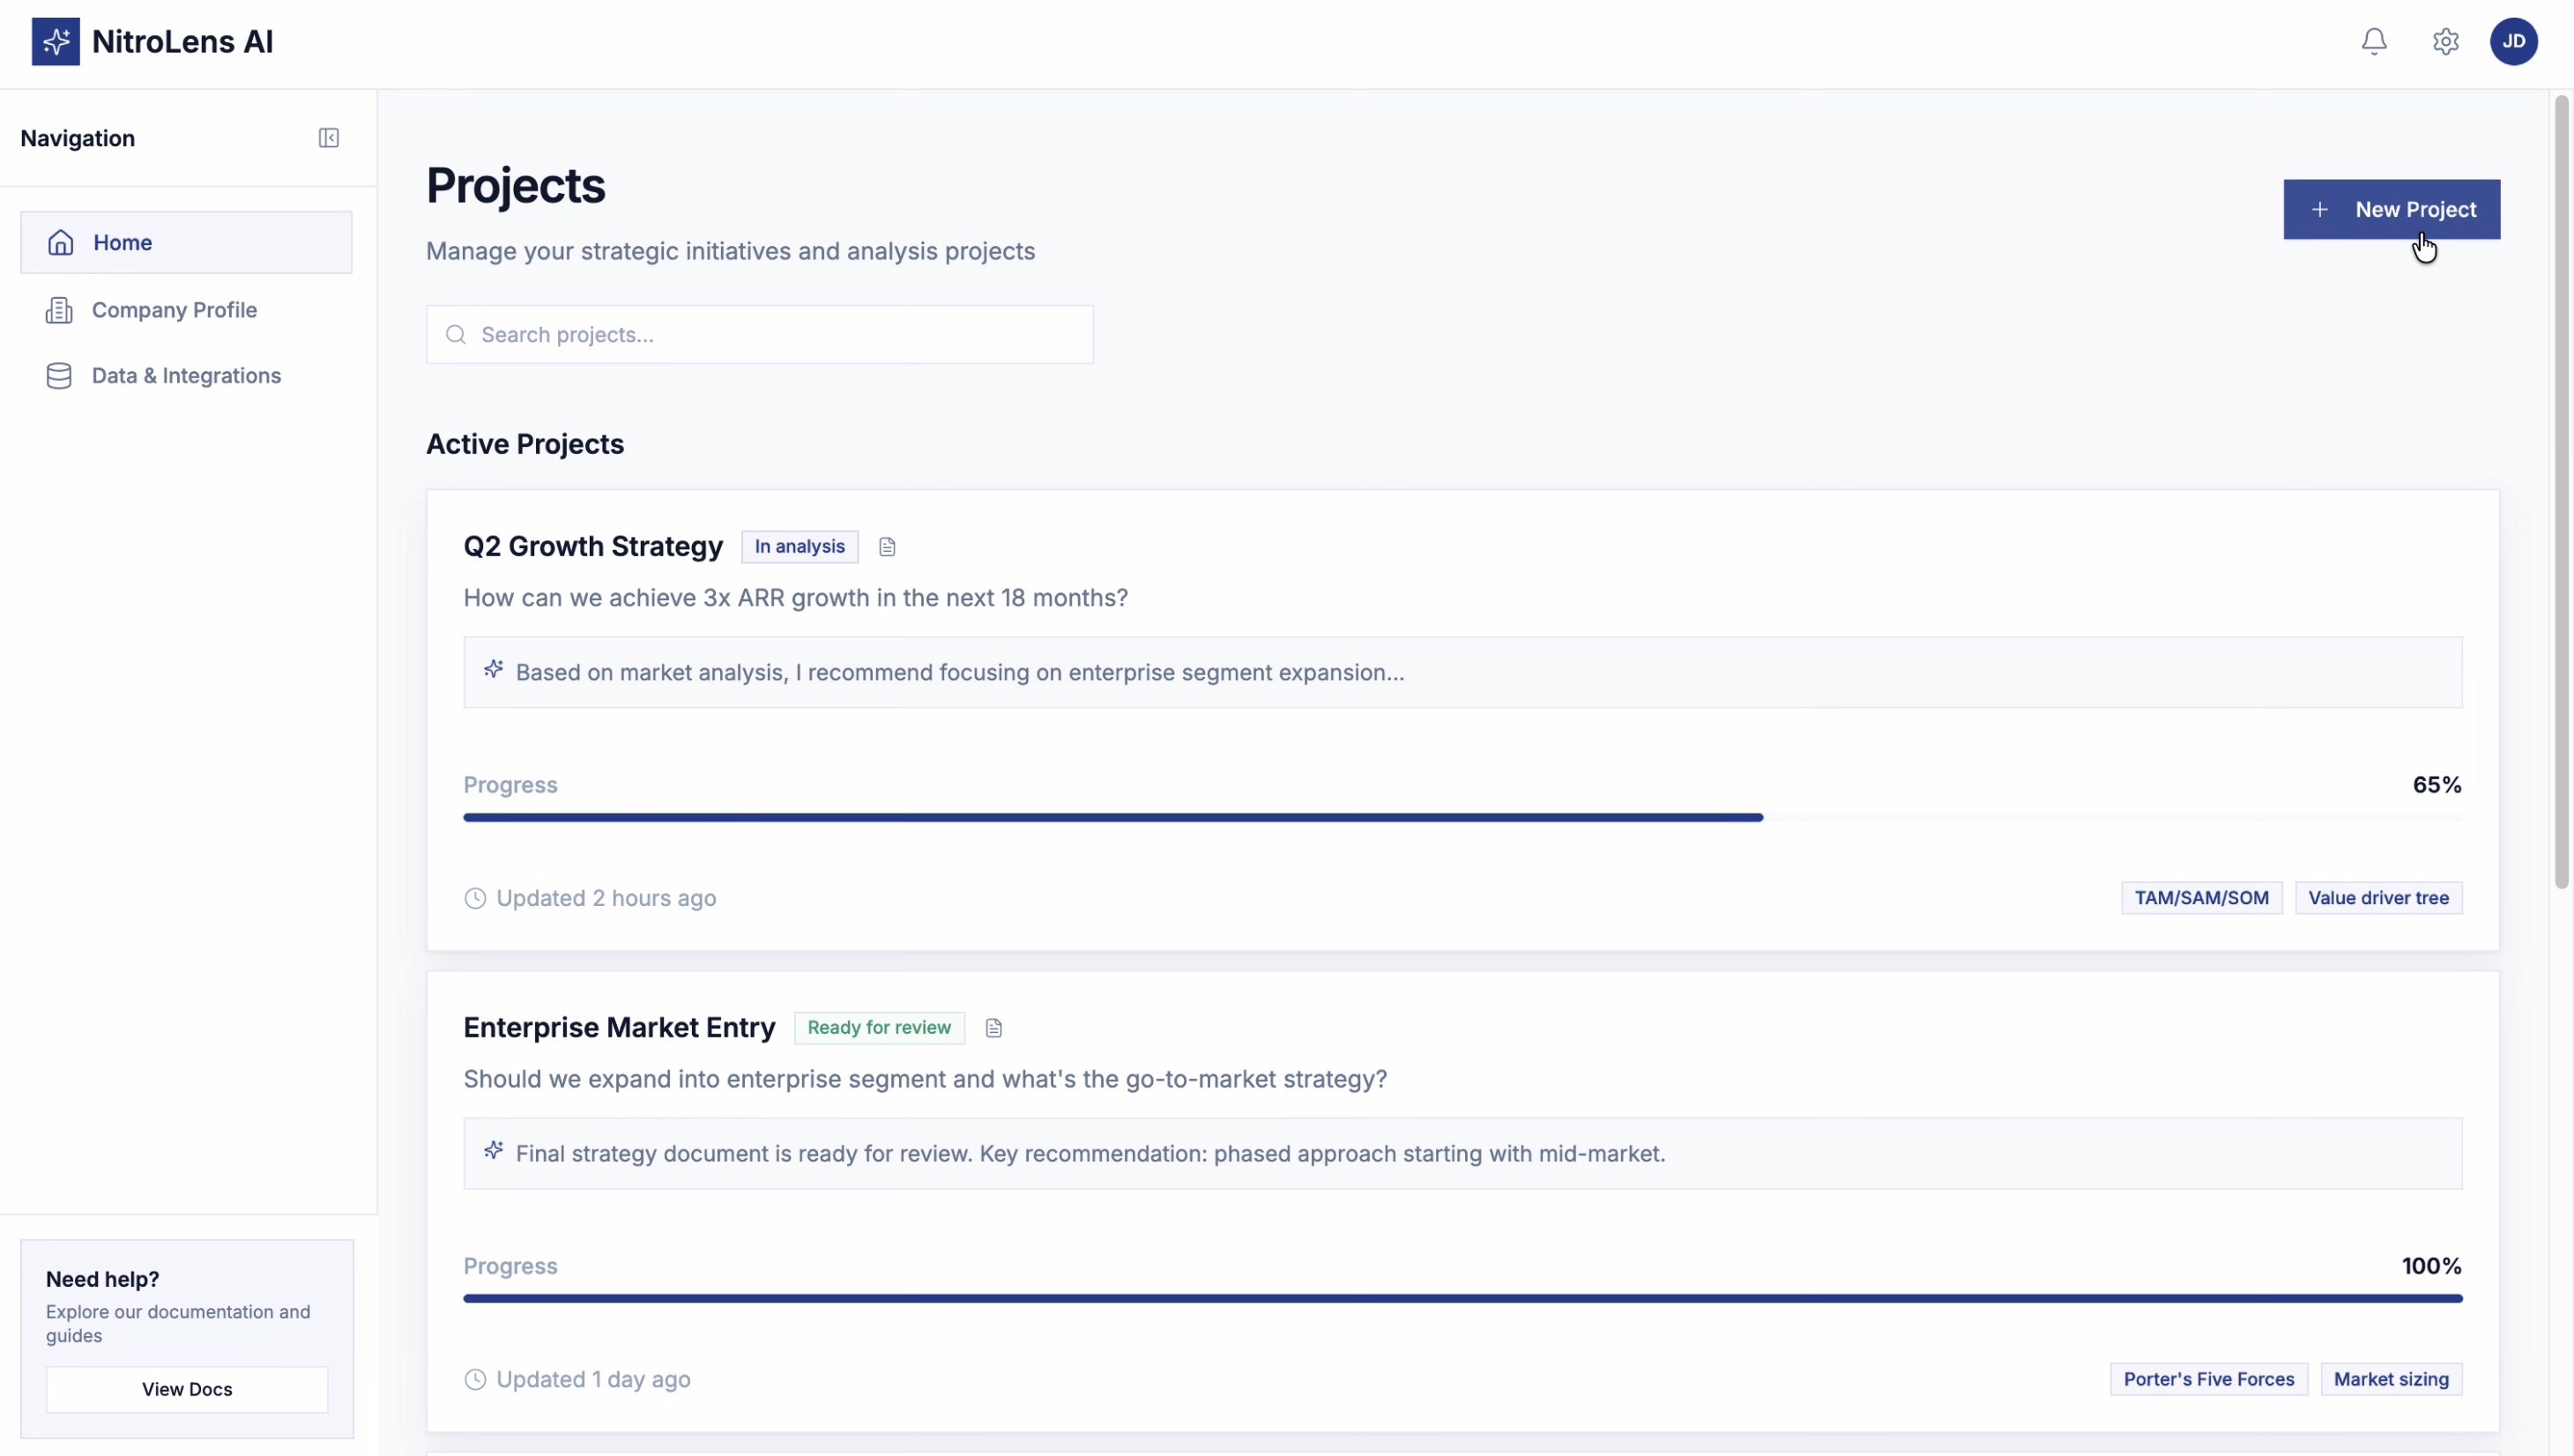Image resolution: width=2574 pixels, height=1456 pixels.
Task: Open document icon beside Enterprise Market Entry
Action: tap(993, 1028)
